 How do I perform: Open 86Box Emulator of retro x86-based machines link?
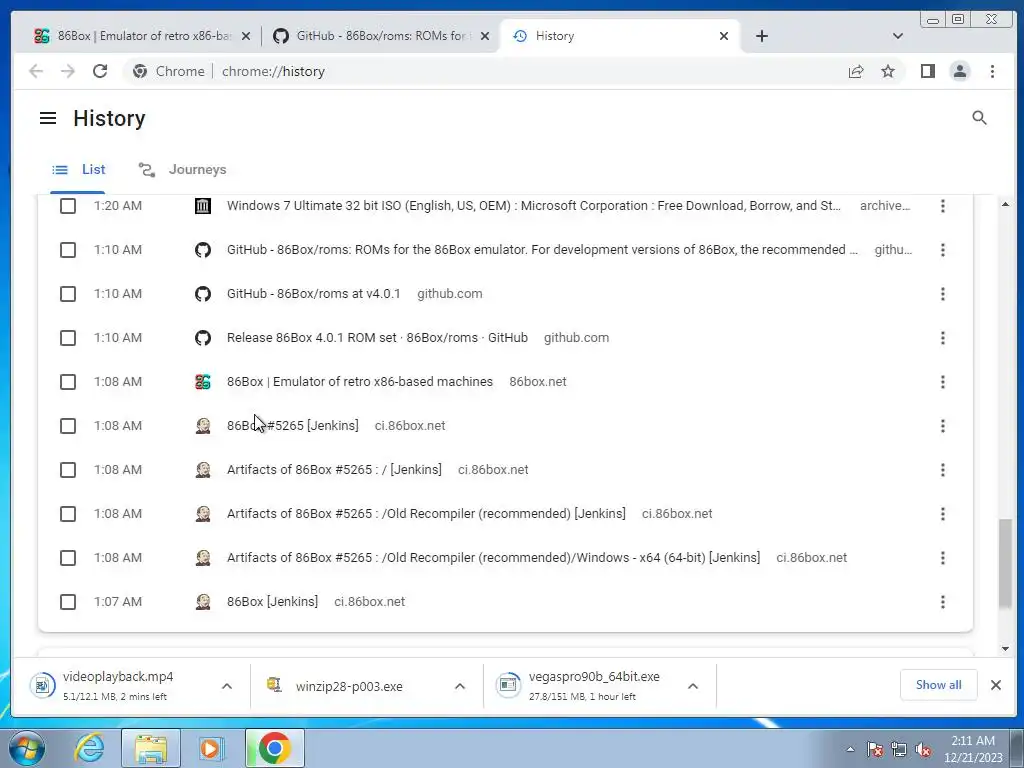click(x=360, y=382)
